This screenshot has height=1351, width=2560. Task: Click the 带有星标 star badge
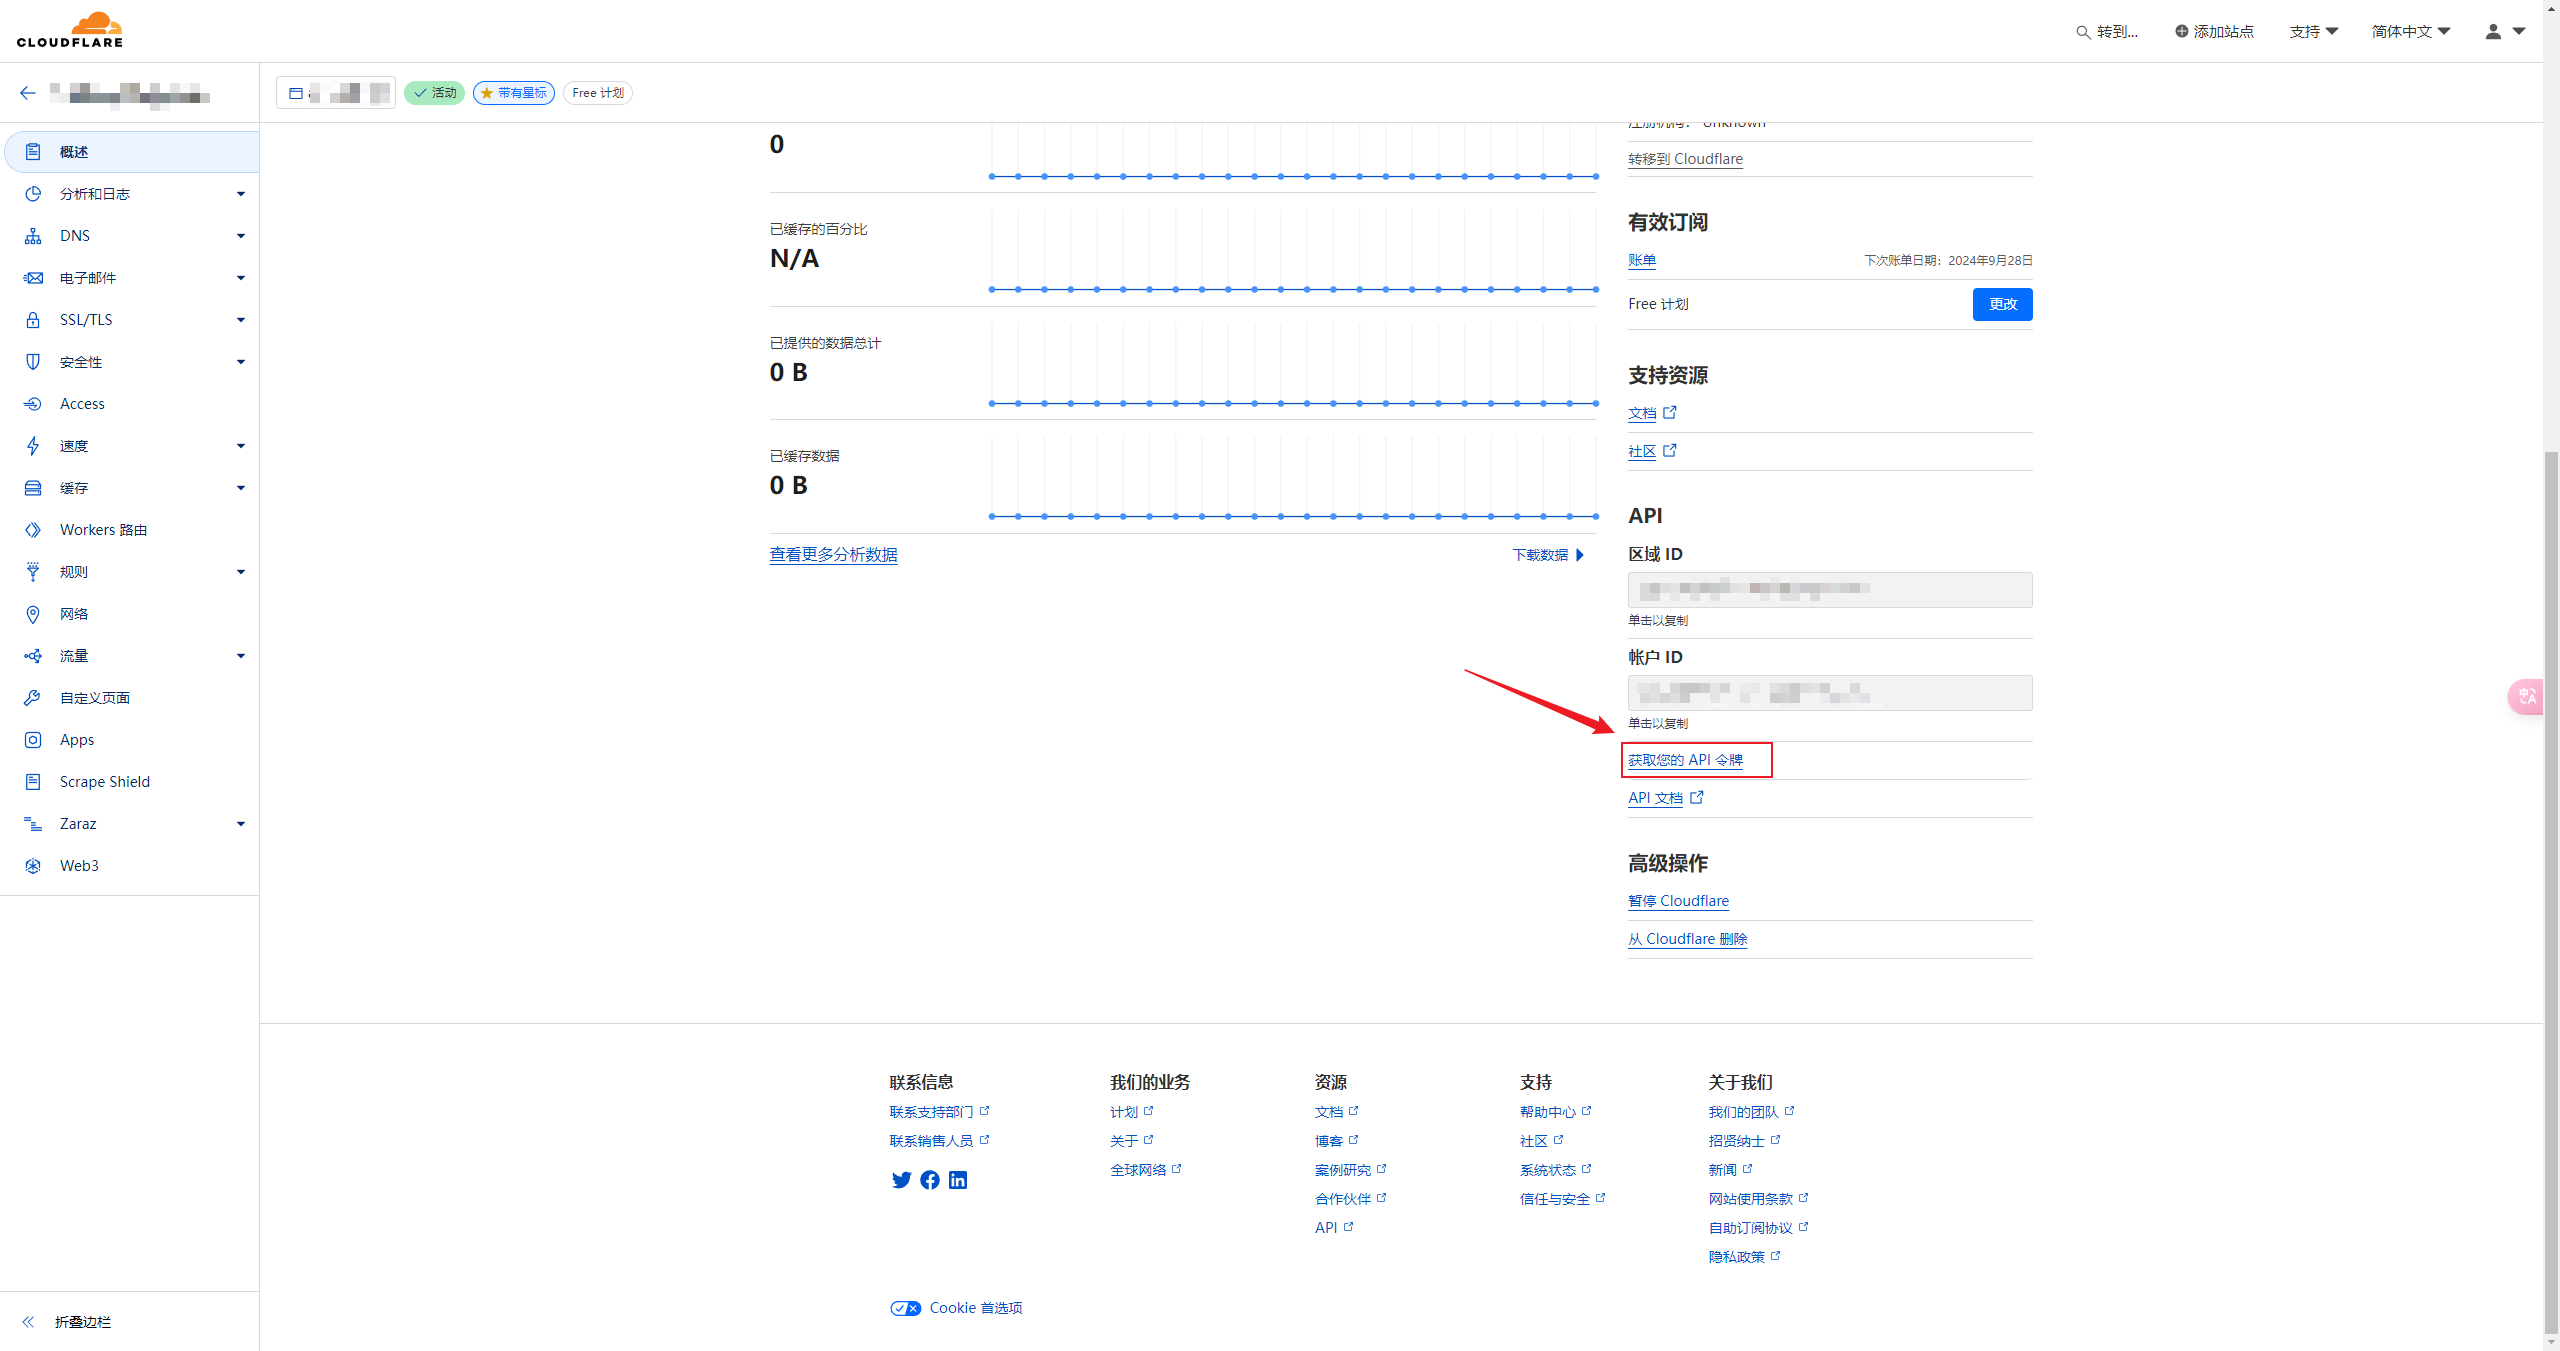[x=514, y=93]
